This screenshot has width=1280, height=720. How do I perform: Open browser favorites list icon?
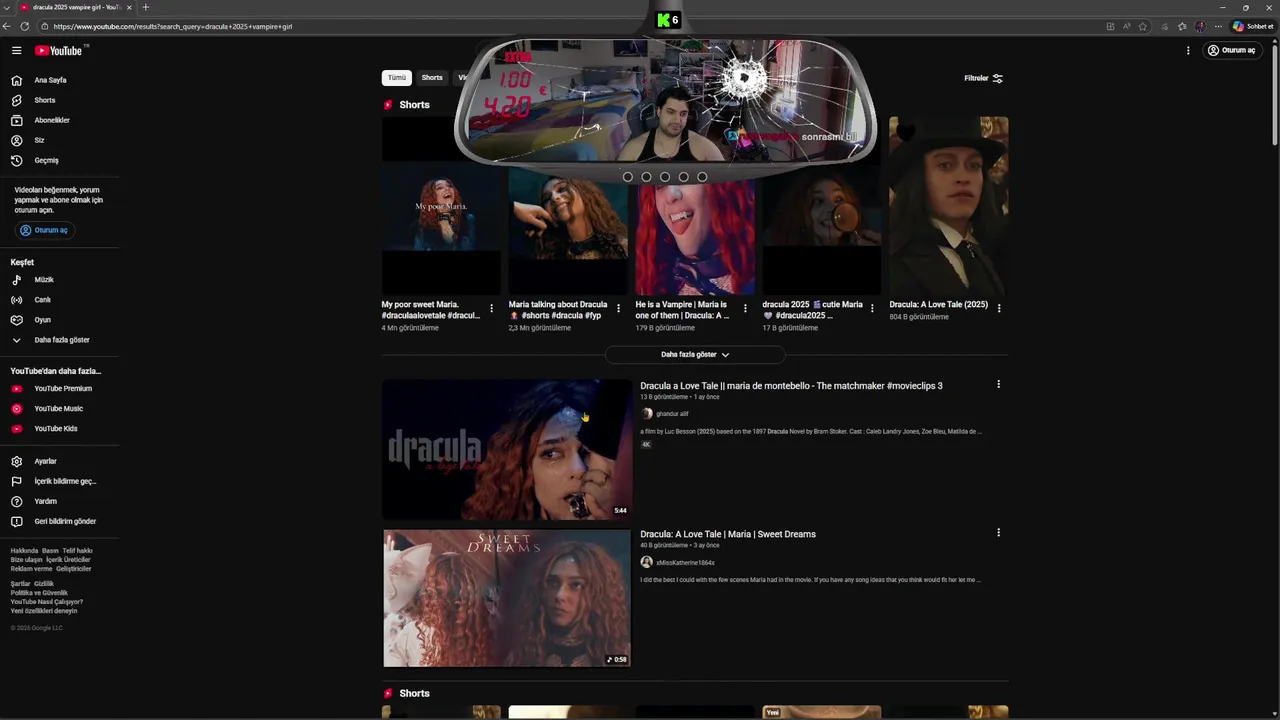[1182, 26]
